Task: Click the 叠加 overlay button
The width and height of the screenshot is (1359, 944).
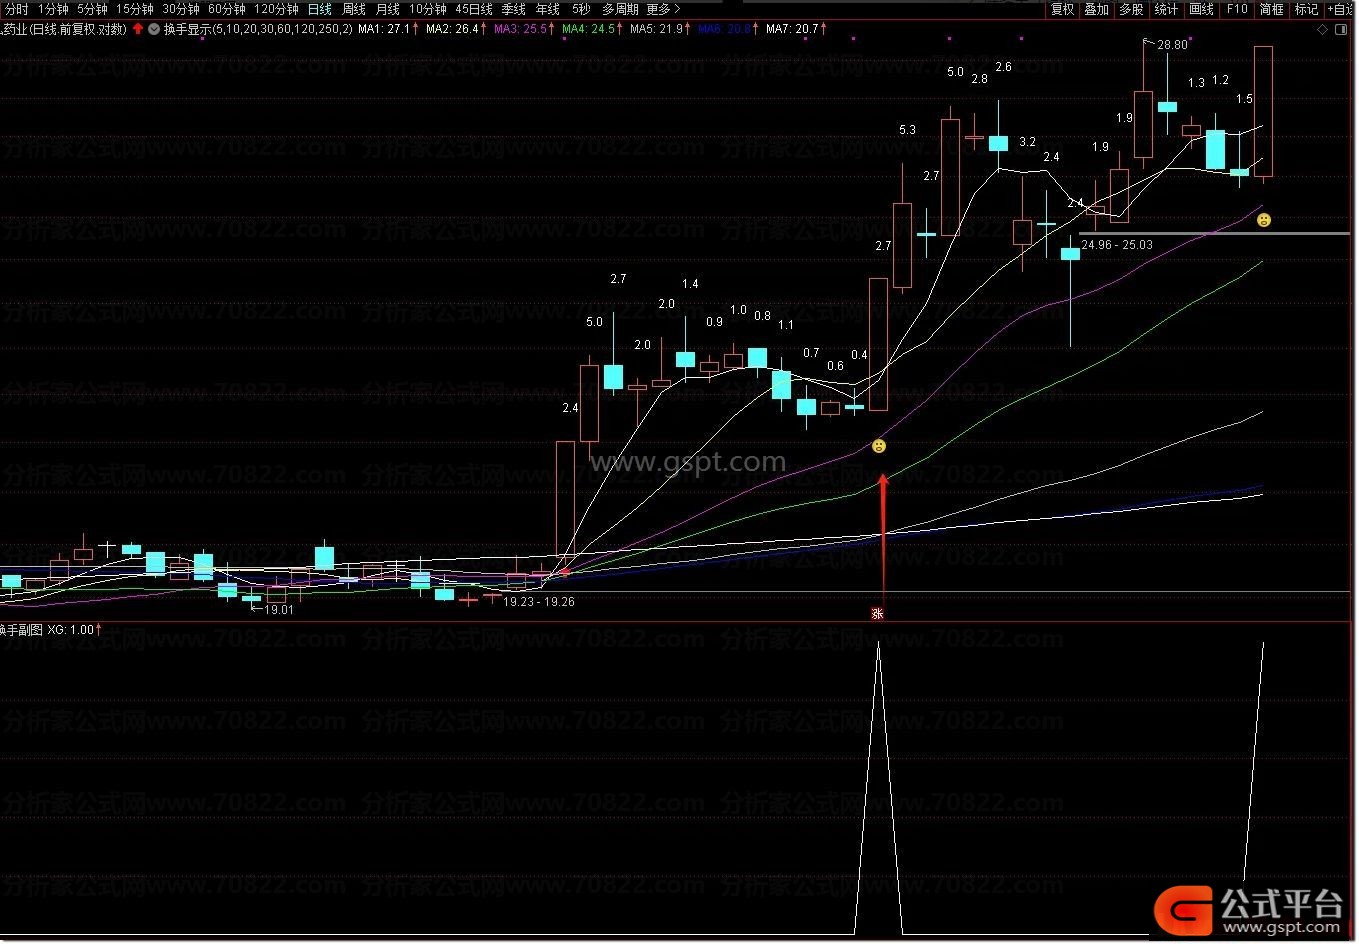Action: pos(1097,9)
